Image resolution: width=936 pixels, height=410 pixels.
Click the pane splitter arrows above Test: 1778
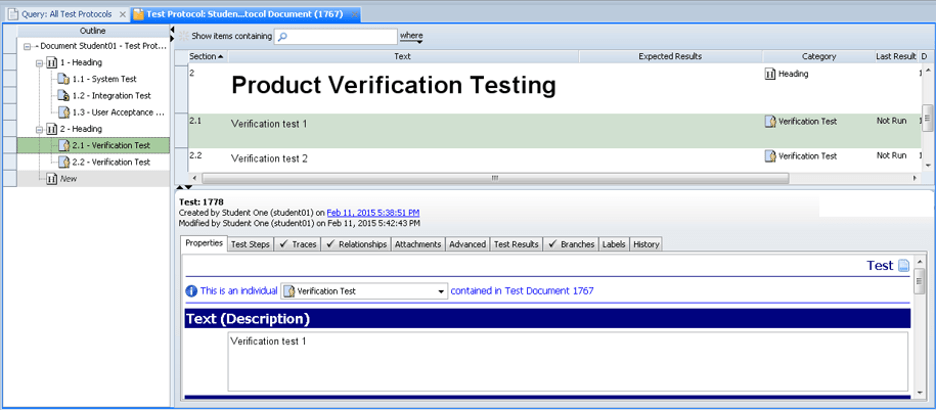[x=183, y=187]
